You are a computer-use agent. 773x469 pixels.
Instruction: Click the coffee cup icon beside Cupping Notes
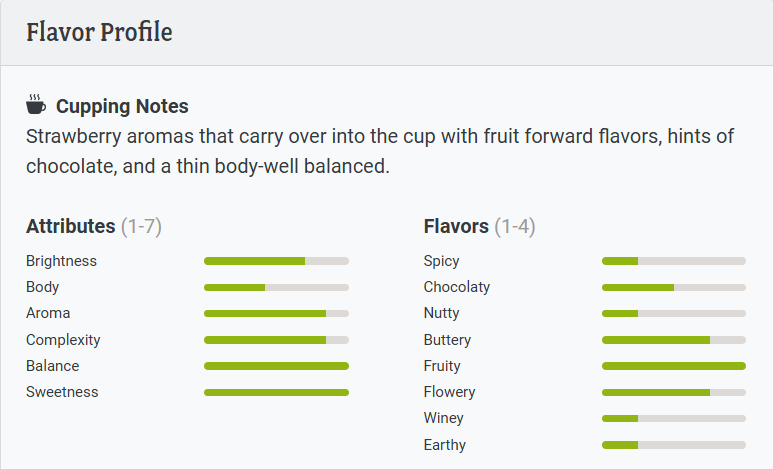[36, 105]
